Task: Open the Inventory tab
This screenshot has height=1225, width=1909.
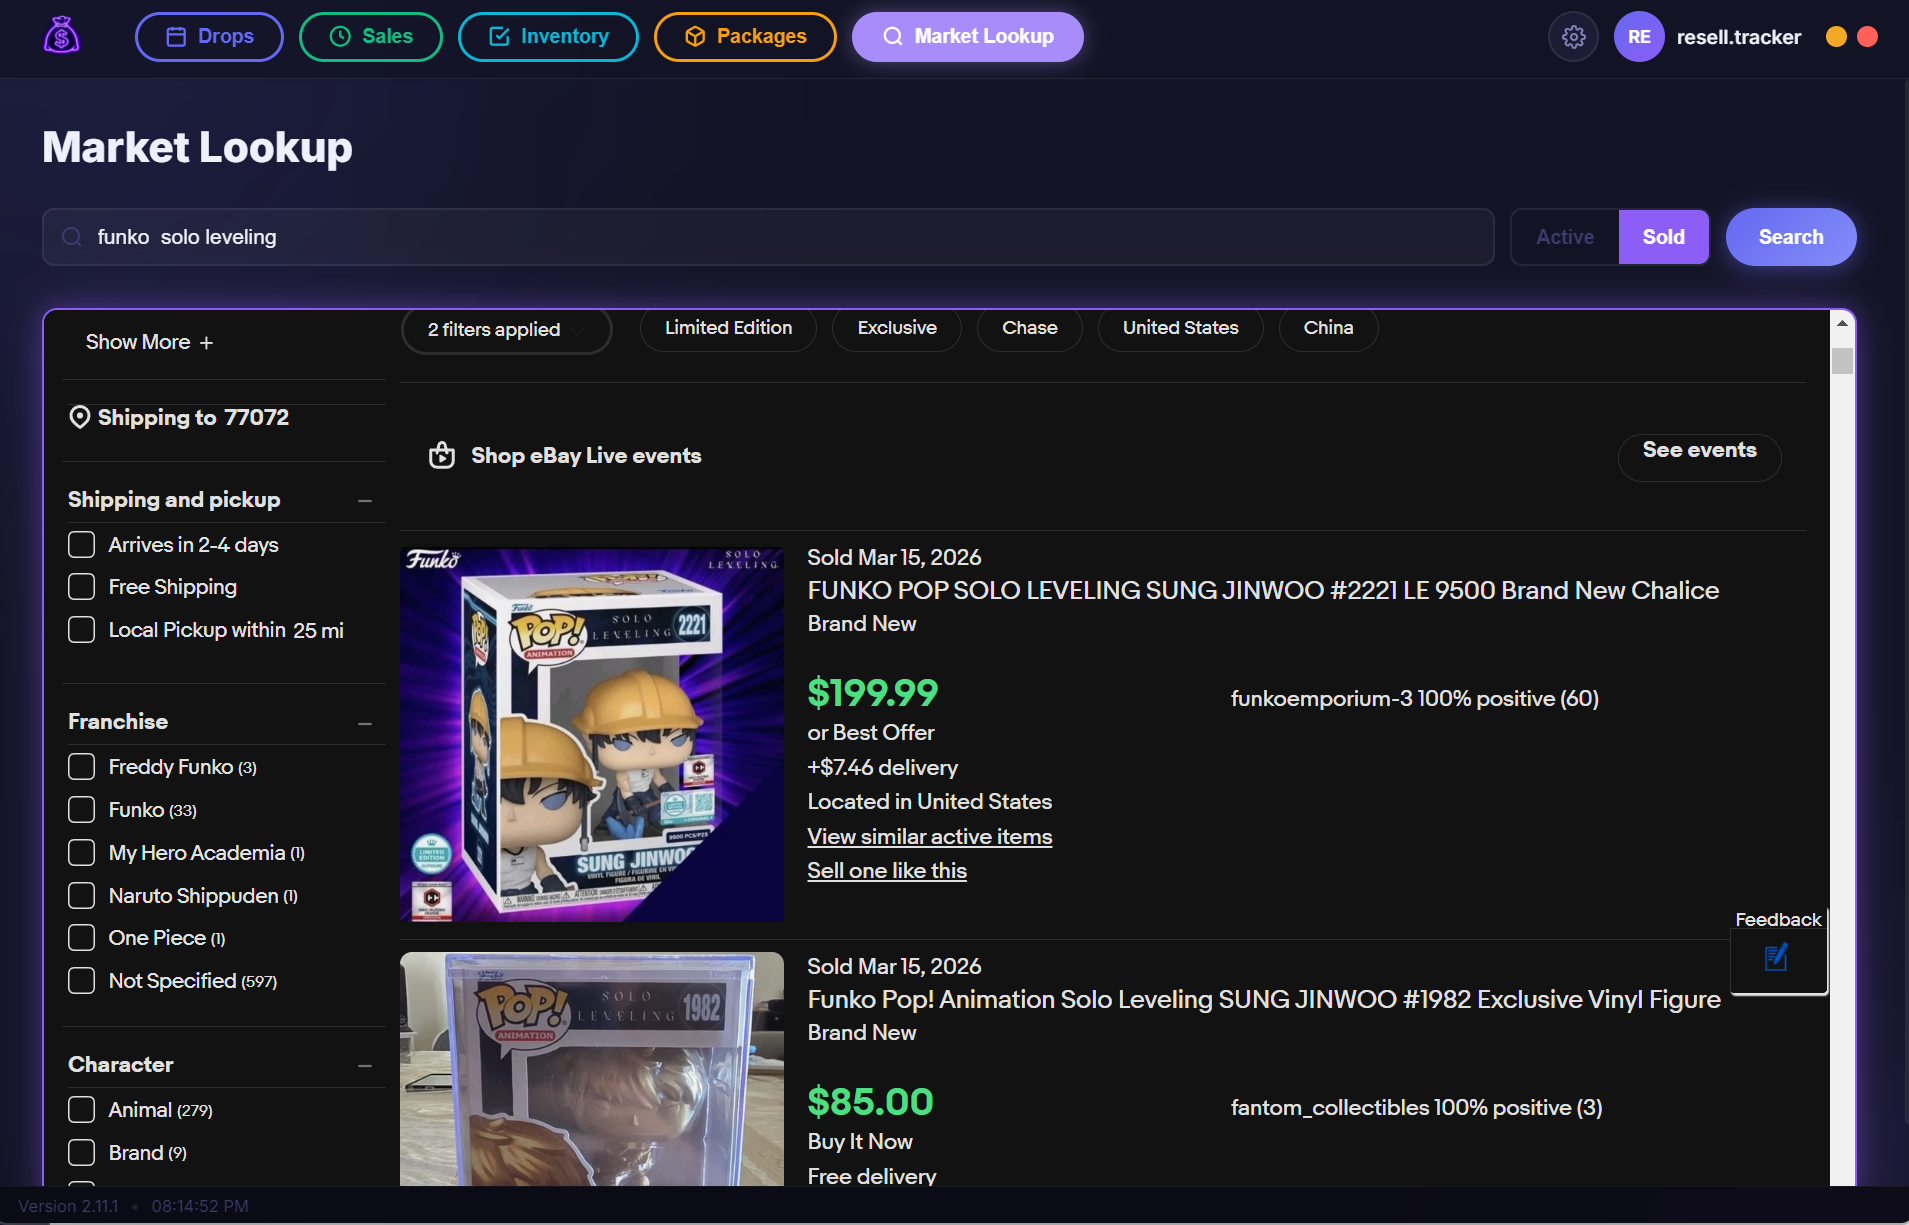Action: pos(547,37)
